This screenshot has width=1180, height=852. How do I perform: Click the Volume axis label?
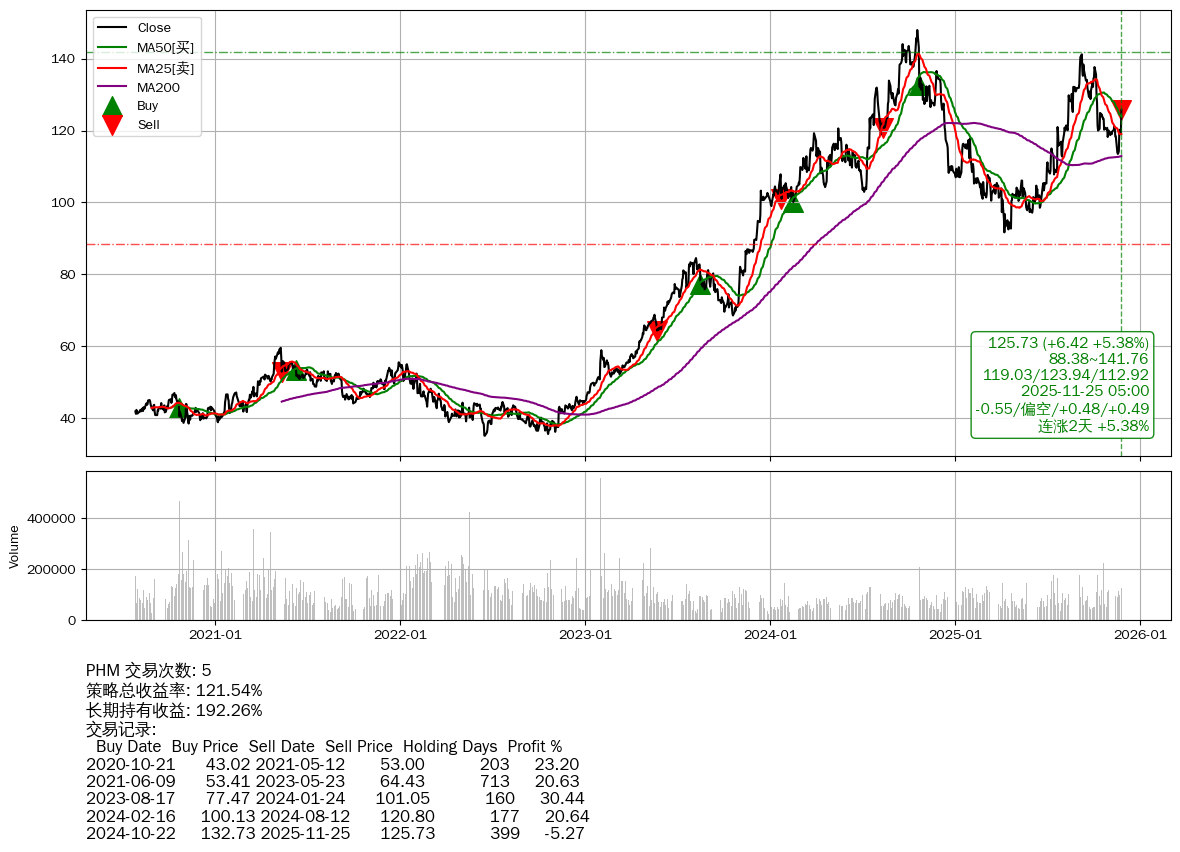[14, 546]
